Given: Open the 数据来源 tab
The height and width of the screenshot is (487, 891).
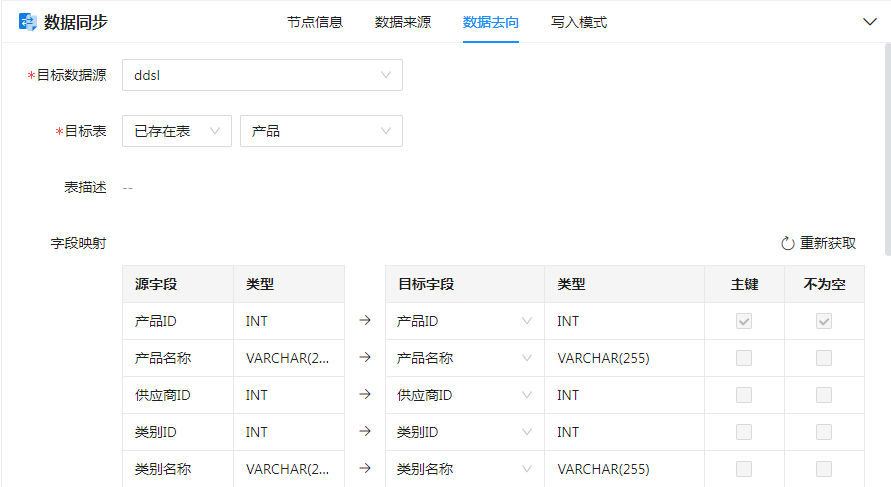Looking at the screenshot, I should (x=402, y=22).
